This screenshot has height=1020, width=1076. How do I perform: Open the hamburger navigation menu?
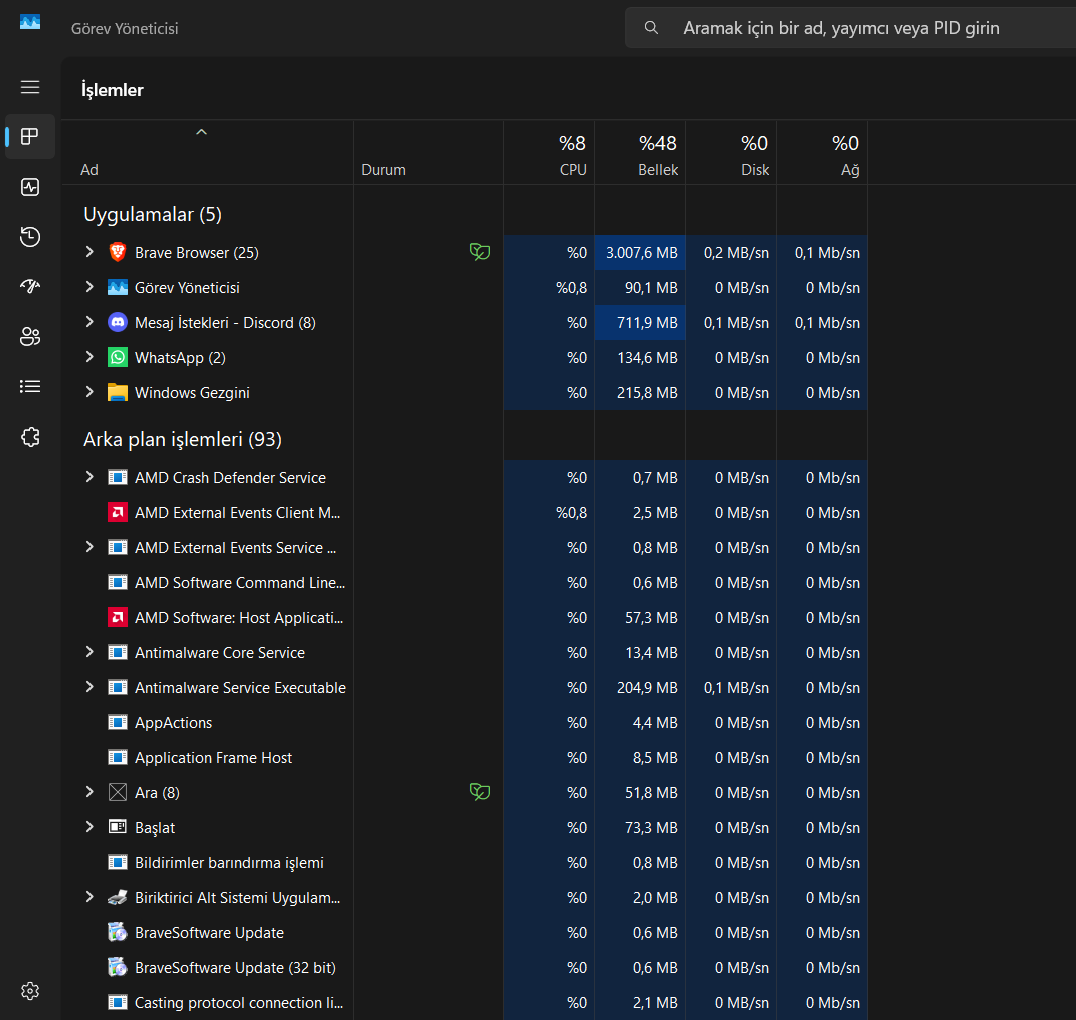pyautogui.click(x=30, y=87)
